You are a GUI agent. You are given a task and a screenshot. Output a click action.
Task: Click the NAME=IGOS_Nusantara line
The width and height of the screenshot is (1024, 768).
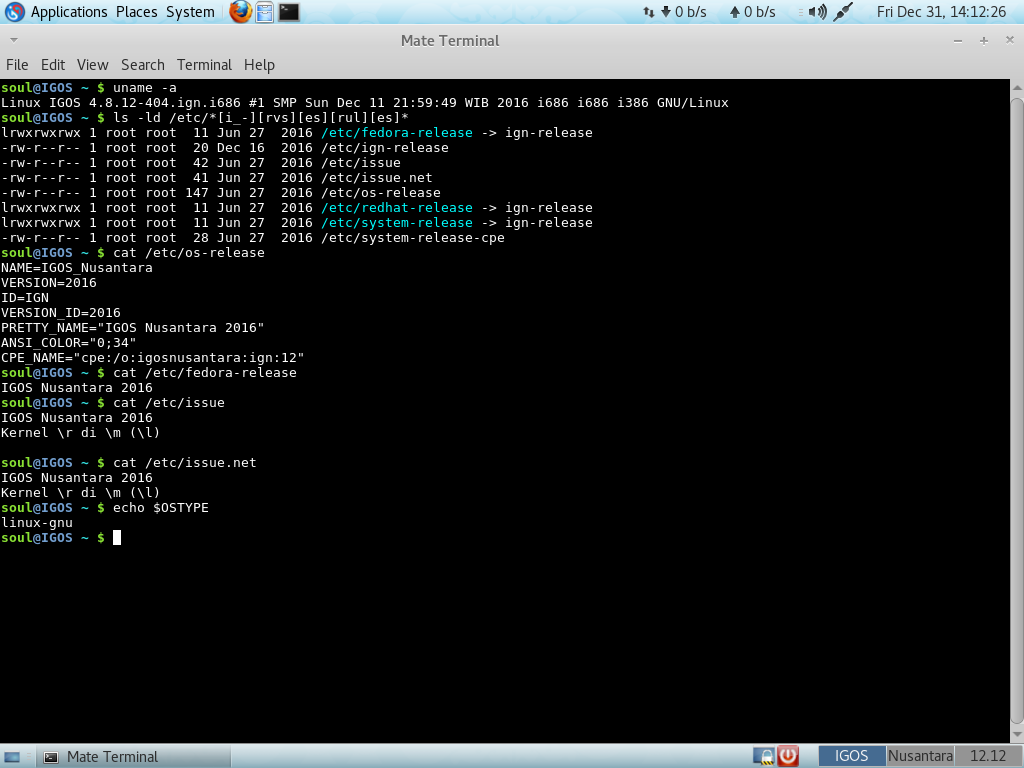pos(77,268)
